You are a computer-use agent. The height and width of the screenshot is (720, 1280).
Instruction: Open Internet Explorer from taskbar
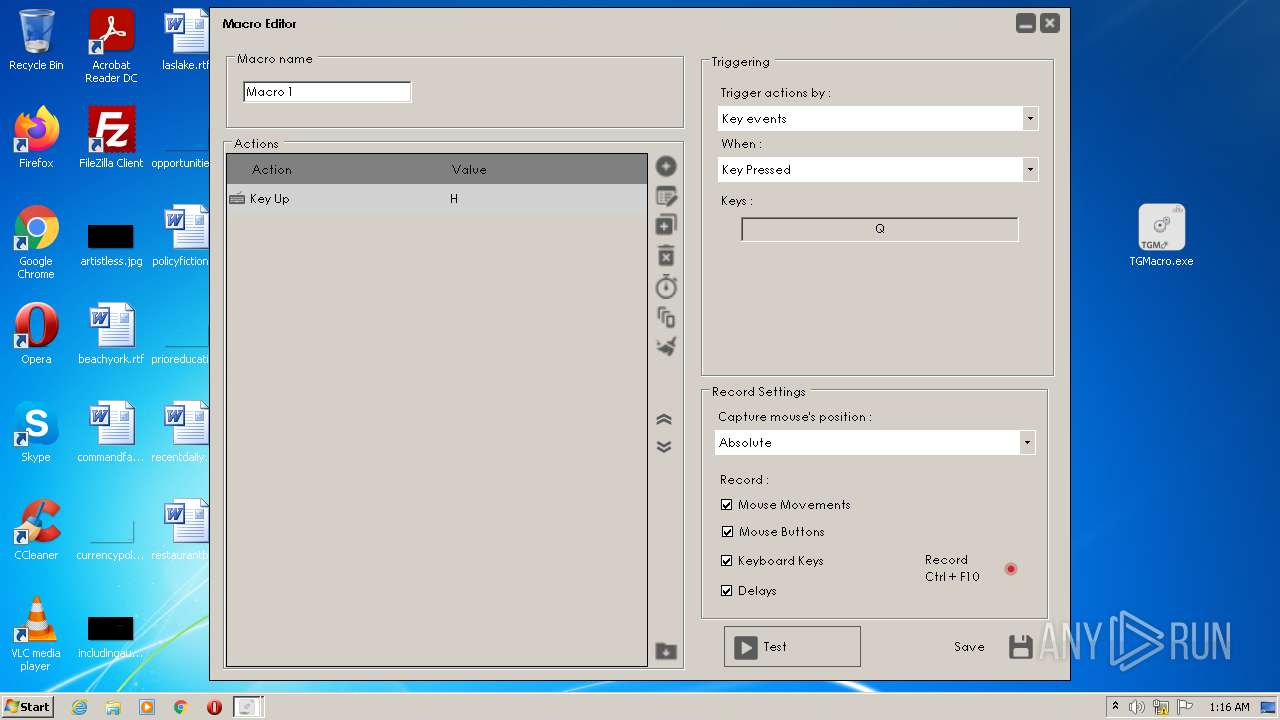(79, 707)
